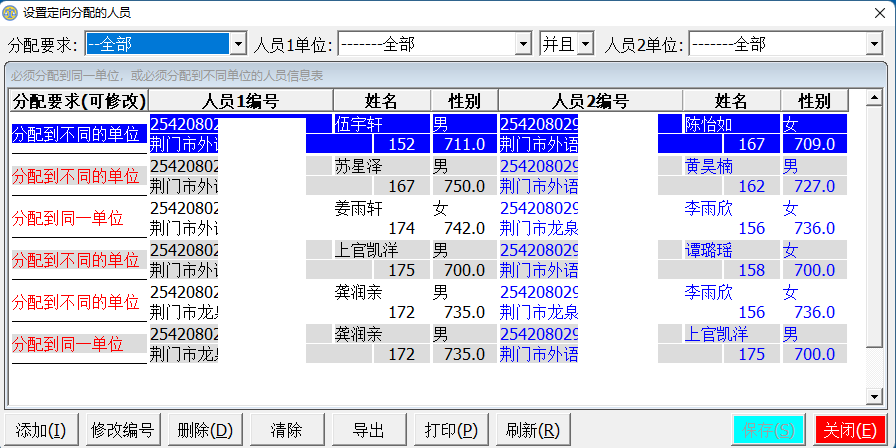Select the 分配要求(可修改) column header
Screen dimensions: 896x448
tap(79, 101)
